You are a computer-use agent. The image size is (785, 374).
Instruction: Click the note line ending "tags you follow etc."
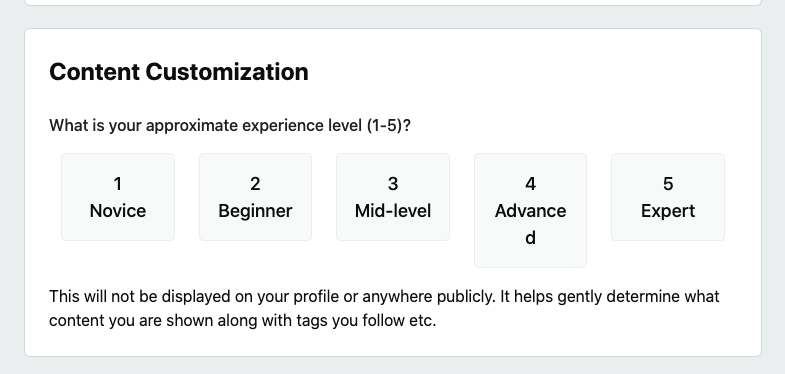click(x=243, y=320)
